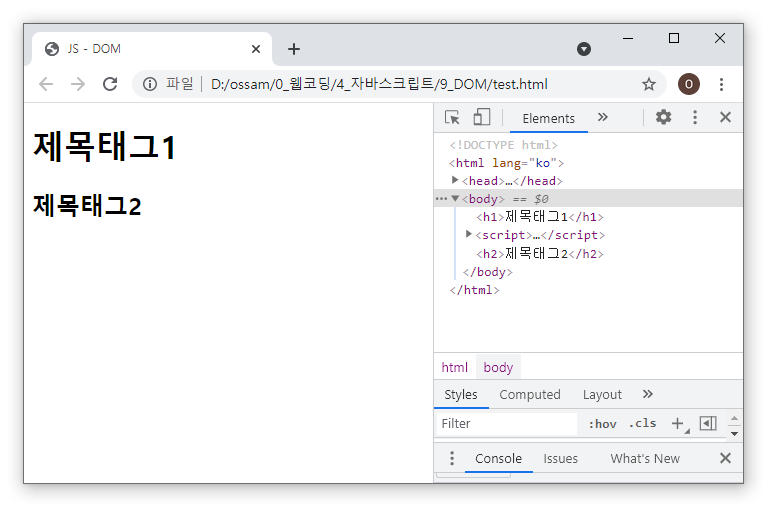Focus the styles Filter field
The height and width of the screenshot is (513, 771).
(x=506, y=423)
